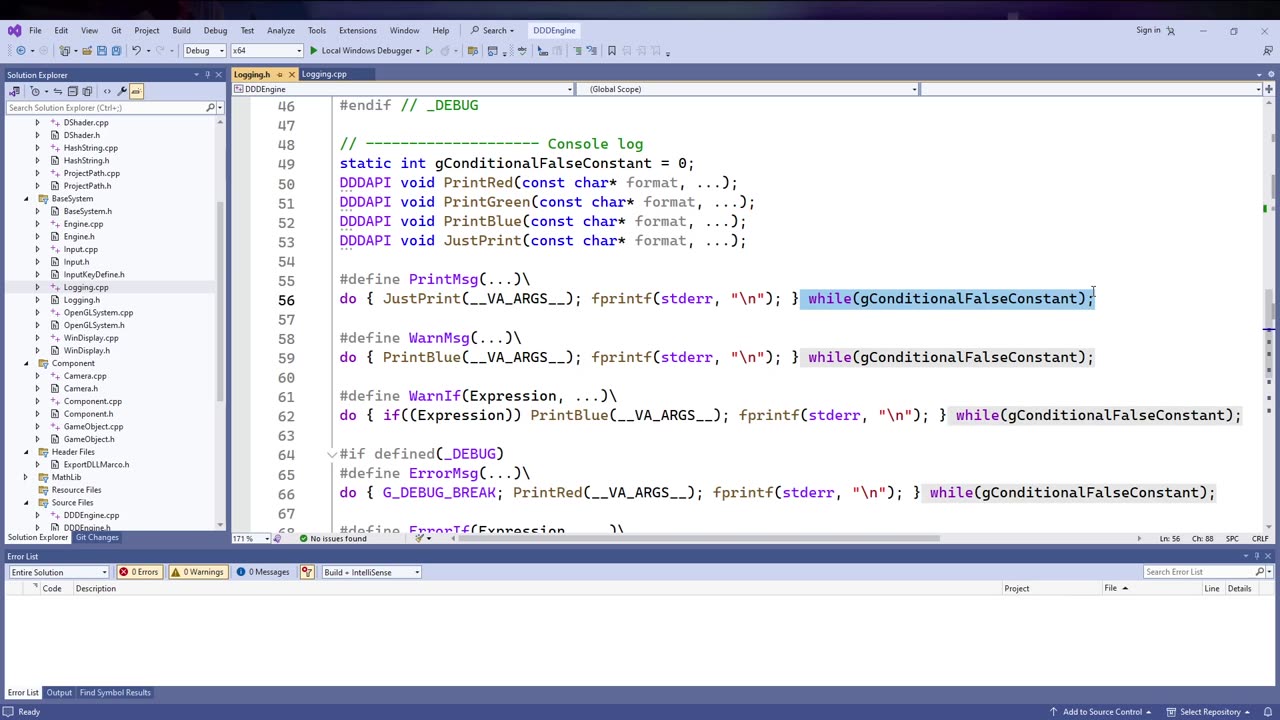The height and width of the screenshot is (720, 1280).
Task: Collapse the Component folder node
Action: [x=27, y=363]
